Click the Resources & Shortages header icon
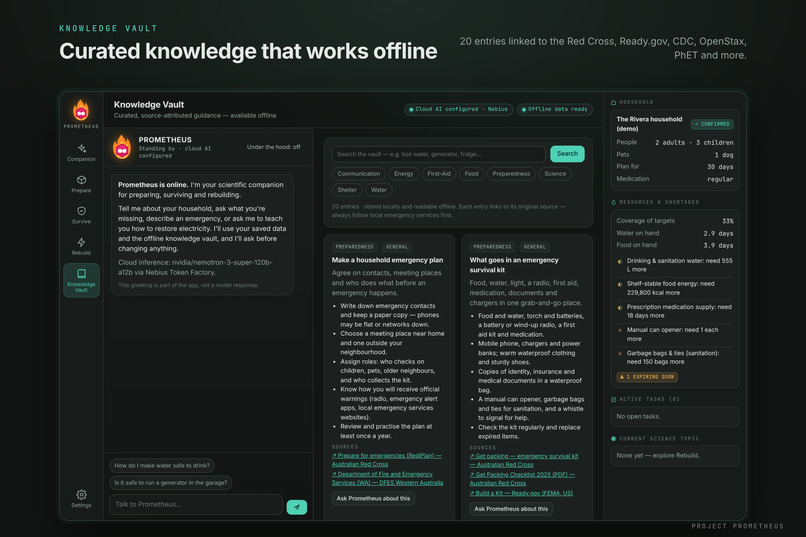Viewport: 806px width, 537px height. 613,202
